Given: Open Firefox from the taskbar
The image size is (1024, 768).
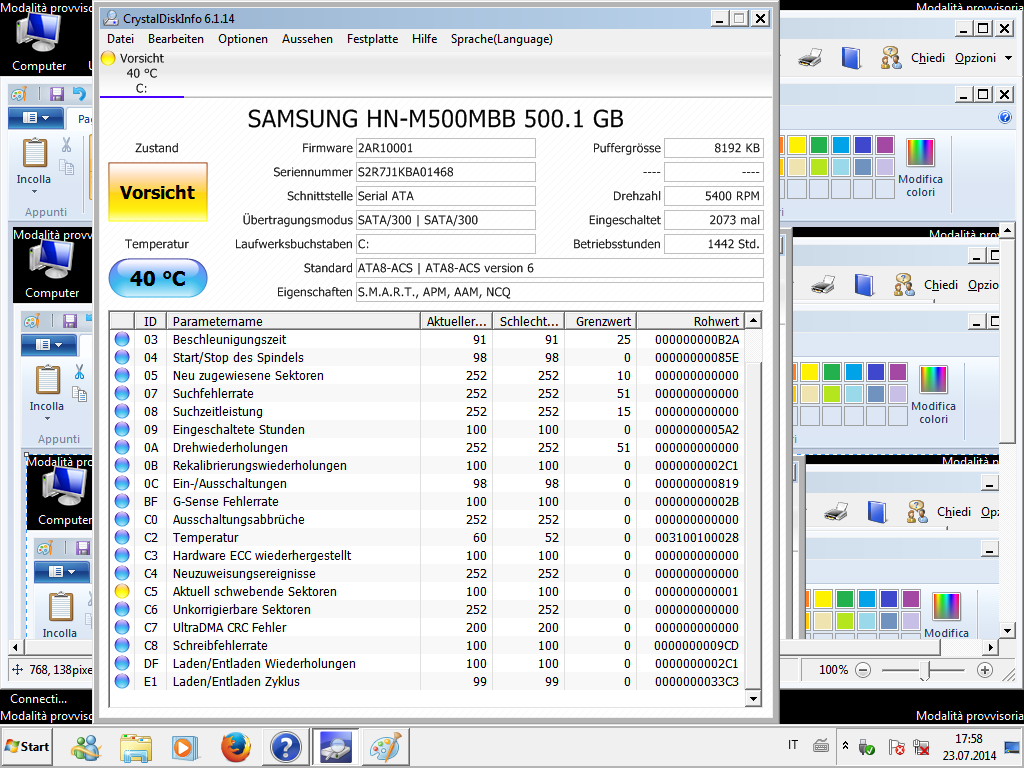Looking at the screenshot, I should coord(236,747).
